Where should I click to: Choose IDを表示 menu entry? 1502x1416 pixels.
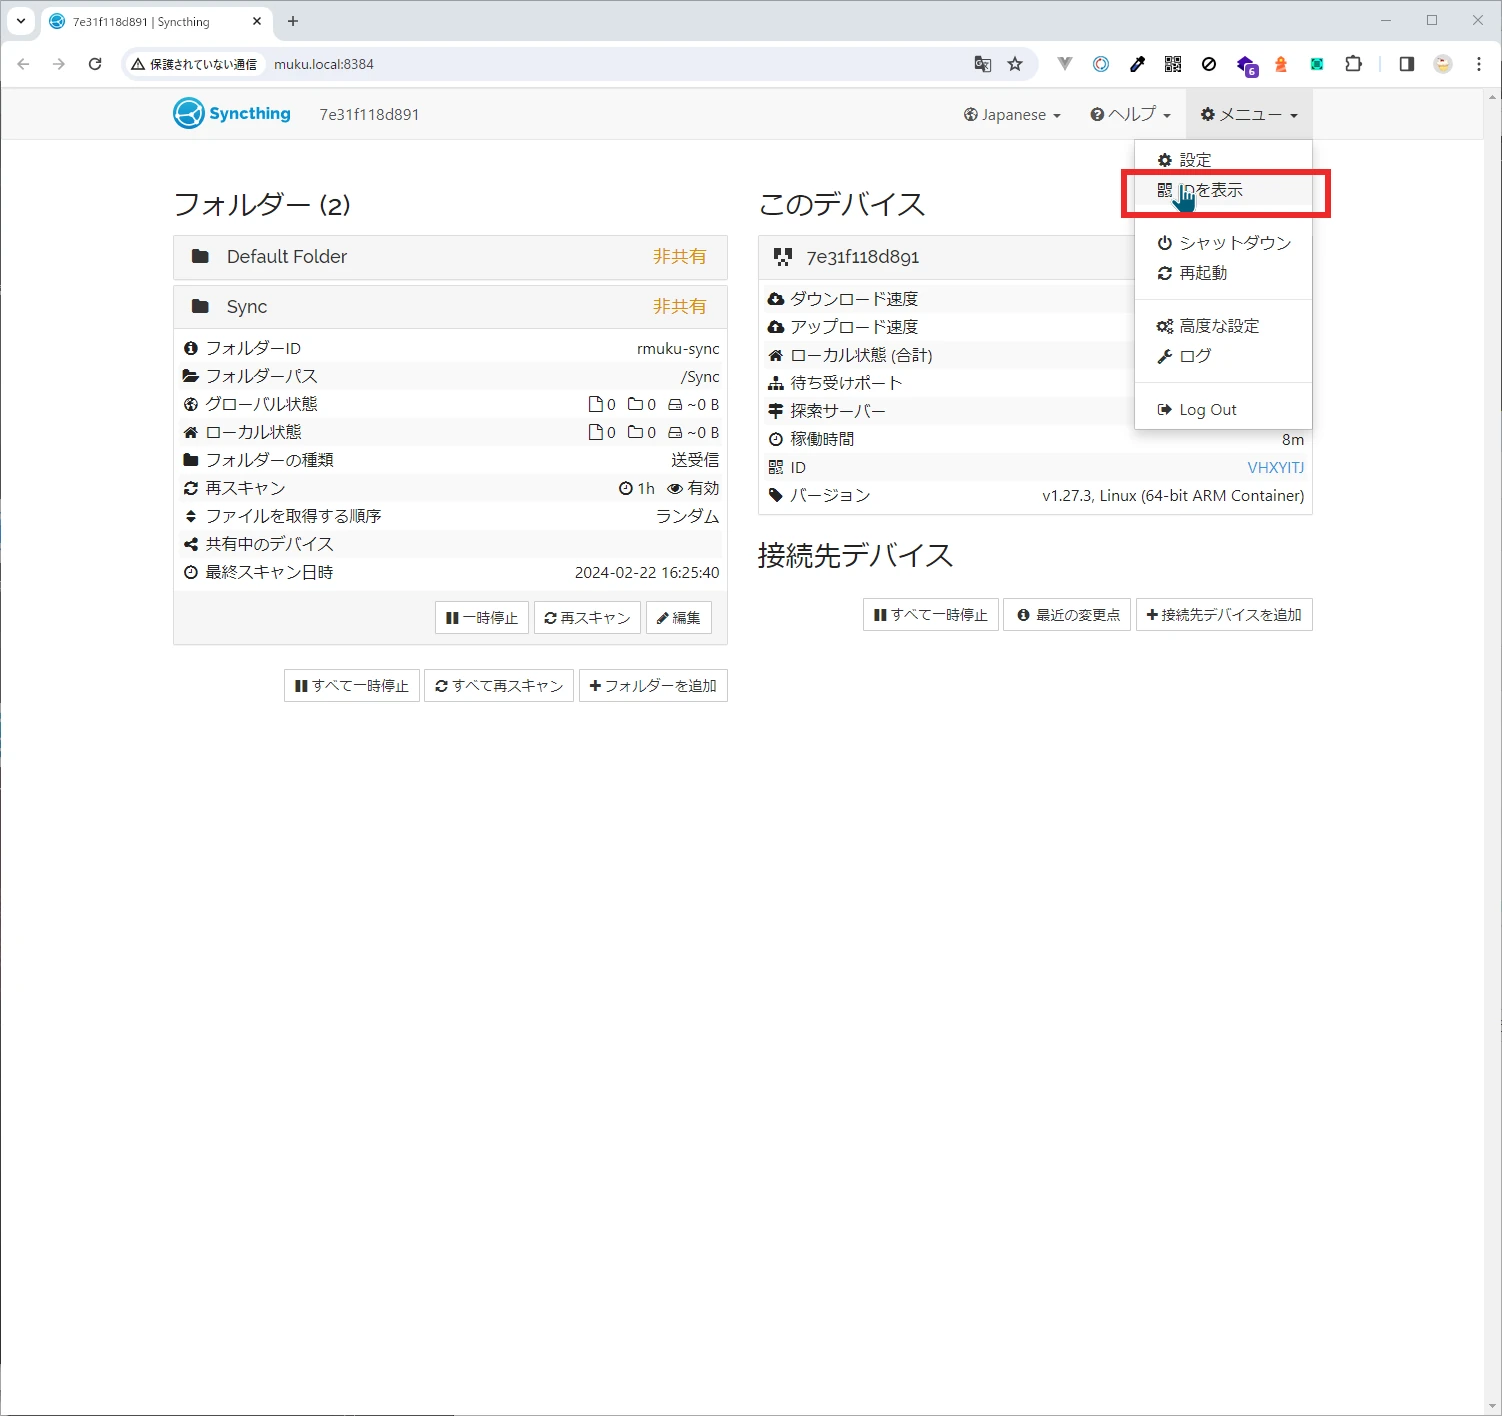1223,190
